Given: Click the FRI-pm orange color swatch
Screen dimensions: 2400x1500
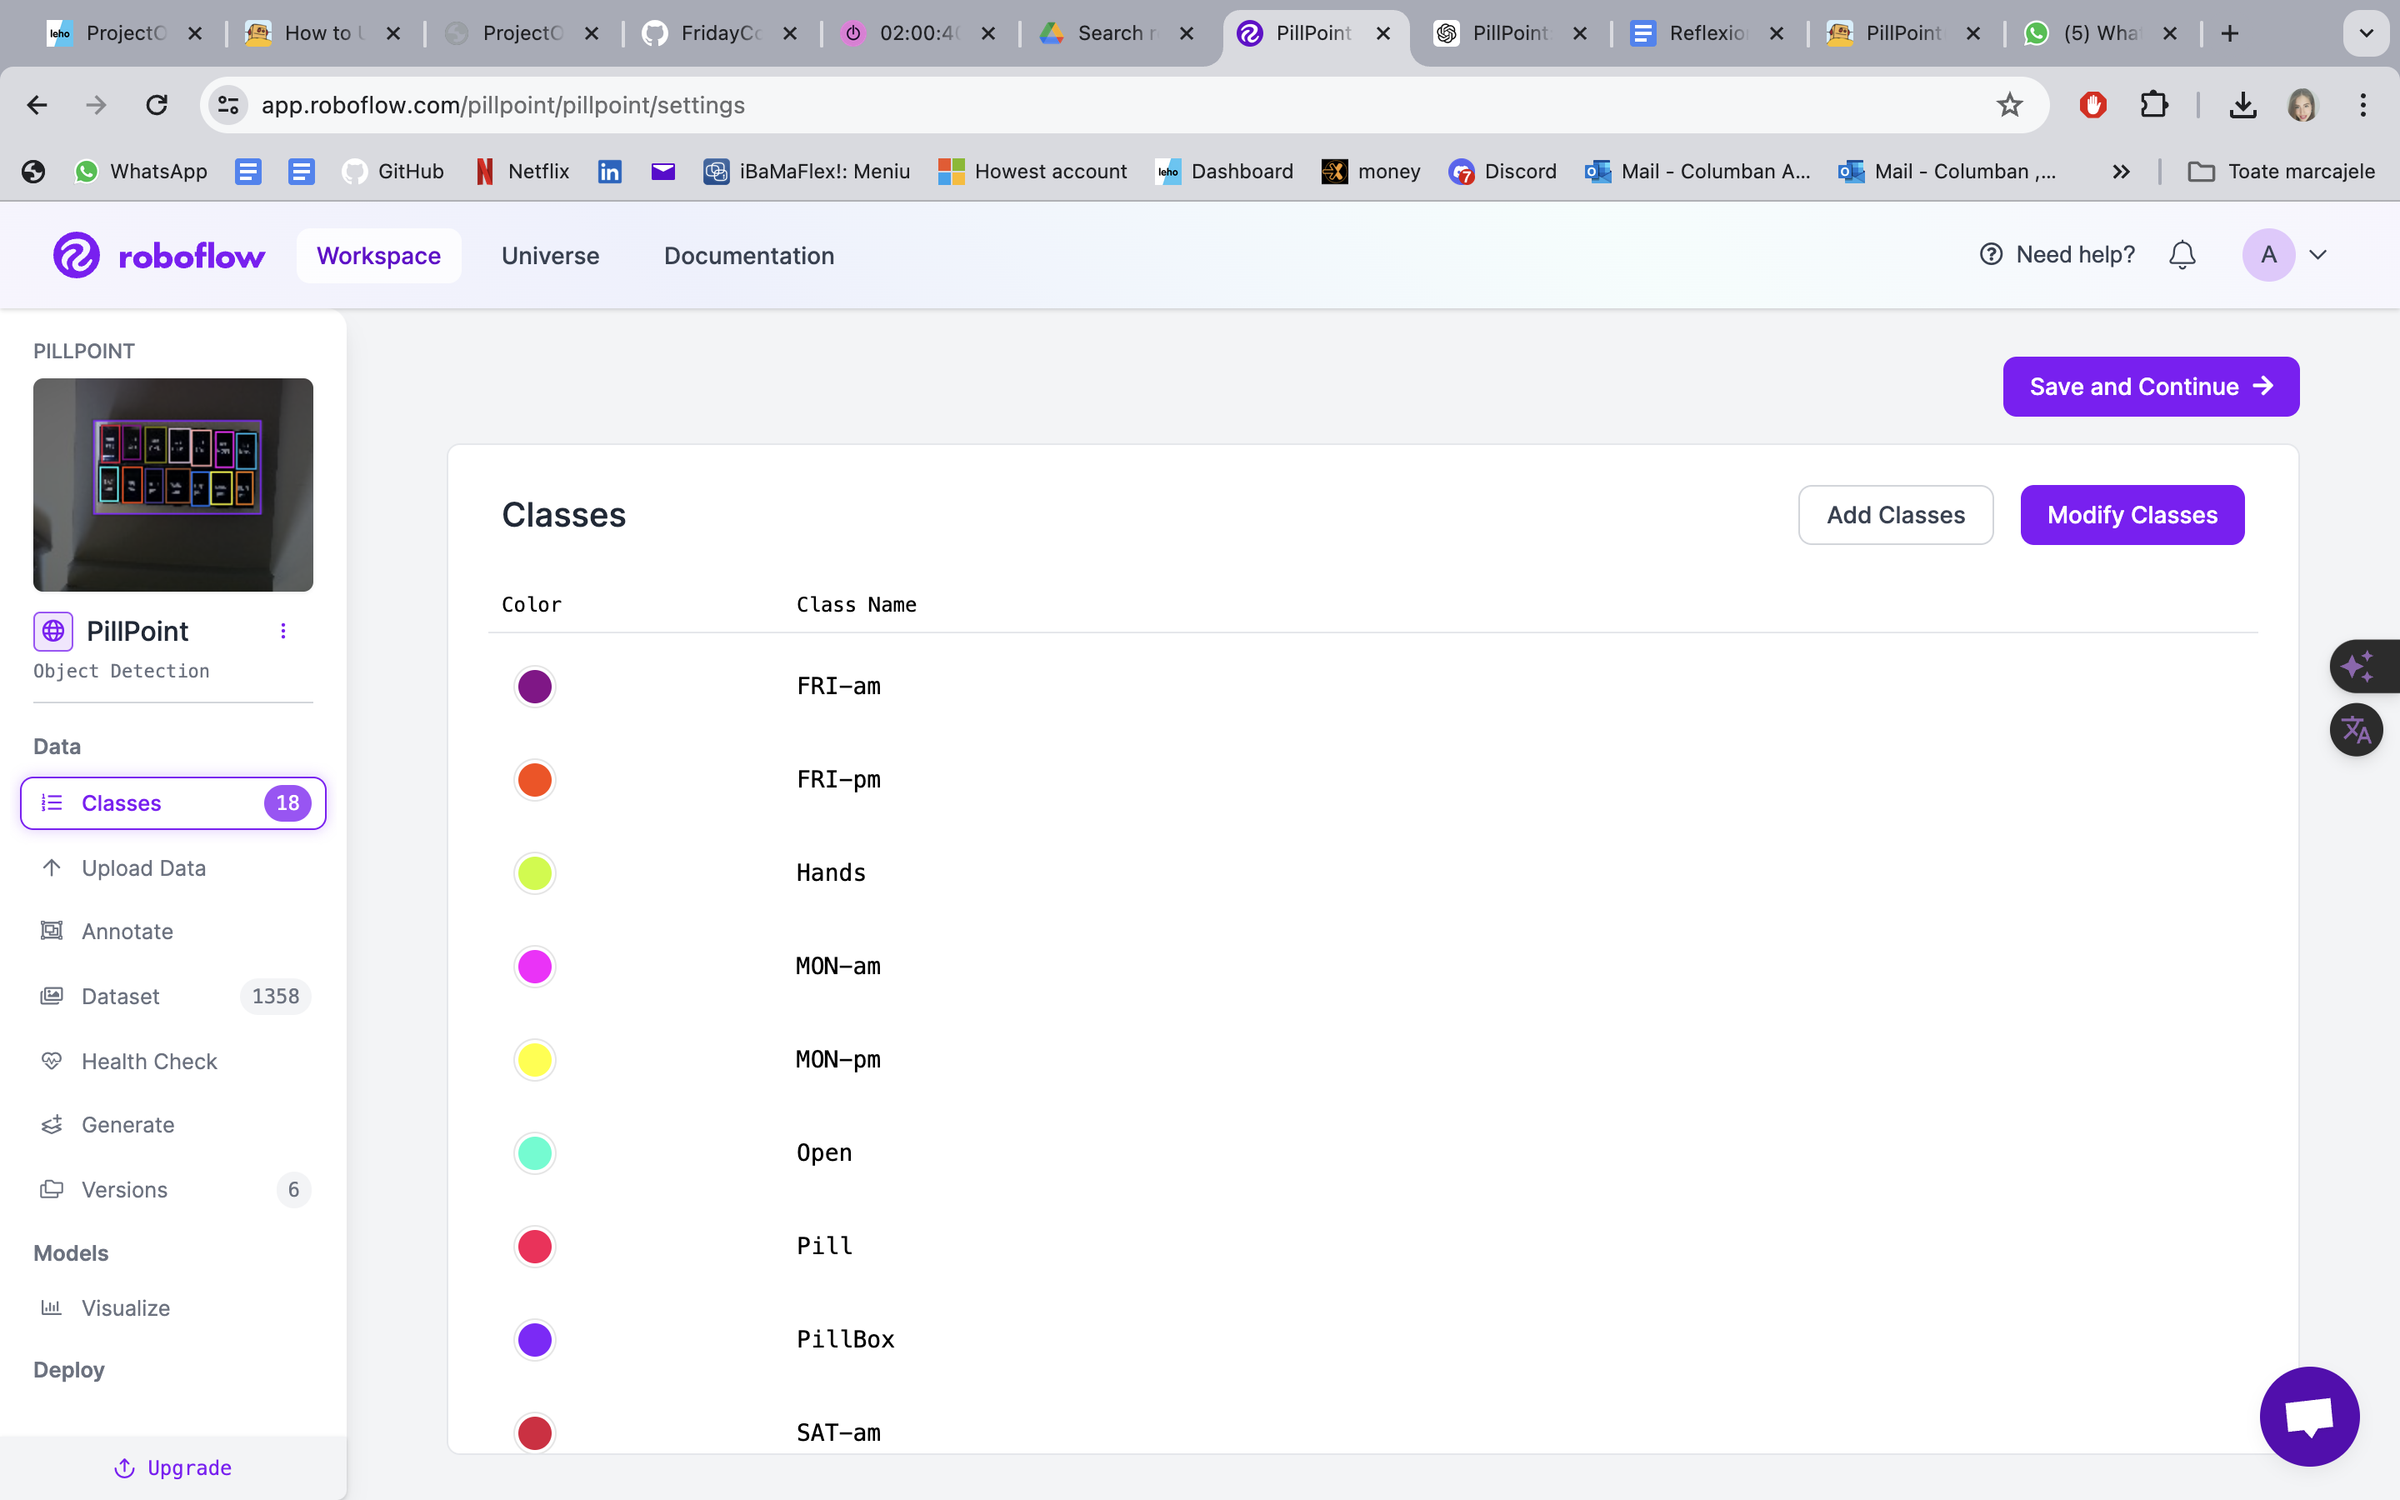Looking at the screenshot, I should (534, 780).
